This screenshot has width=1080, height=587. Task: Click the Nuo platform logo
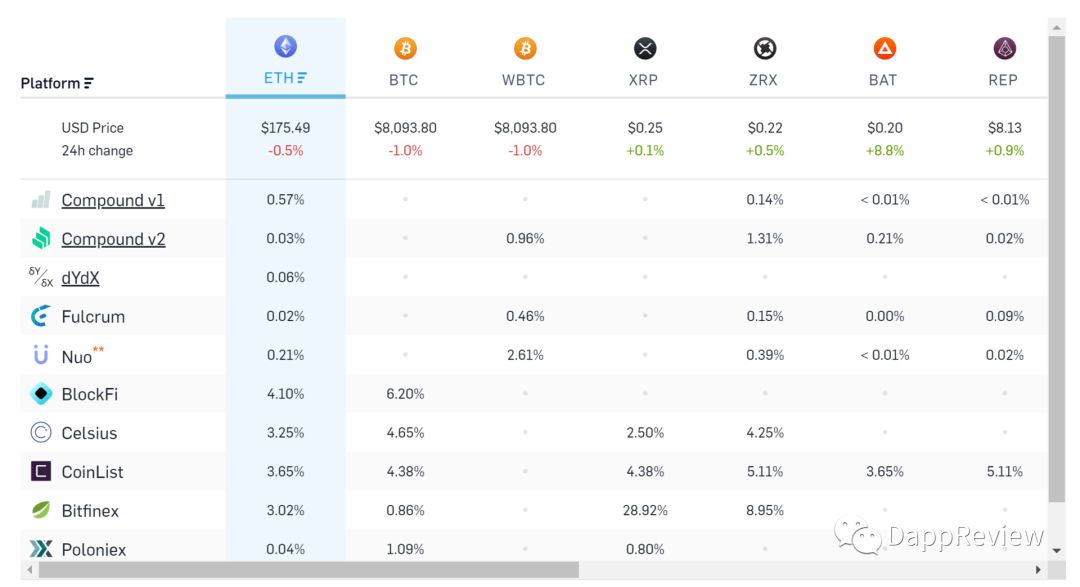tap(41, 355)
